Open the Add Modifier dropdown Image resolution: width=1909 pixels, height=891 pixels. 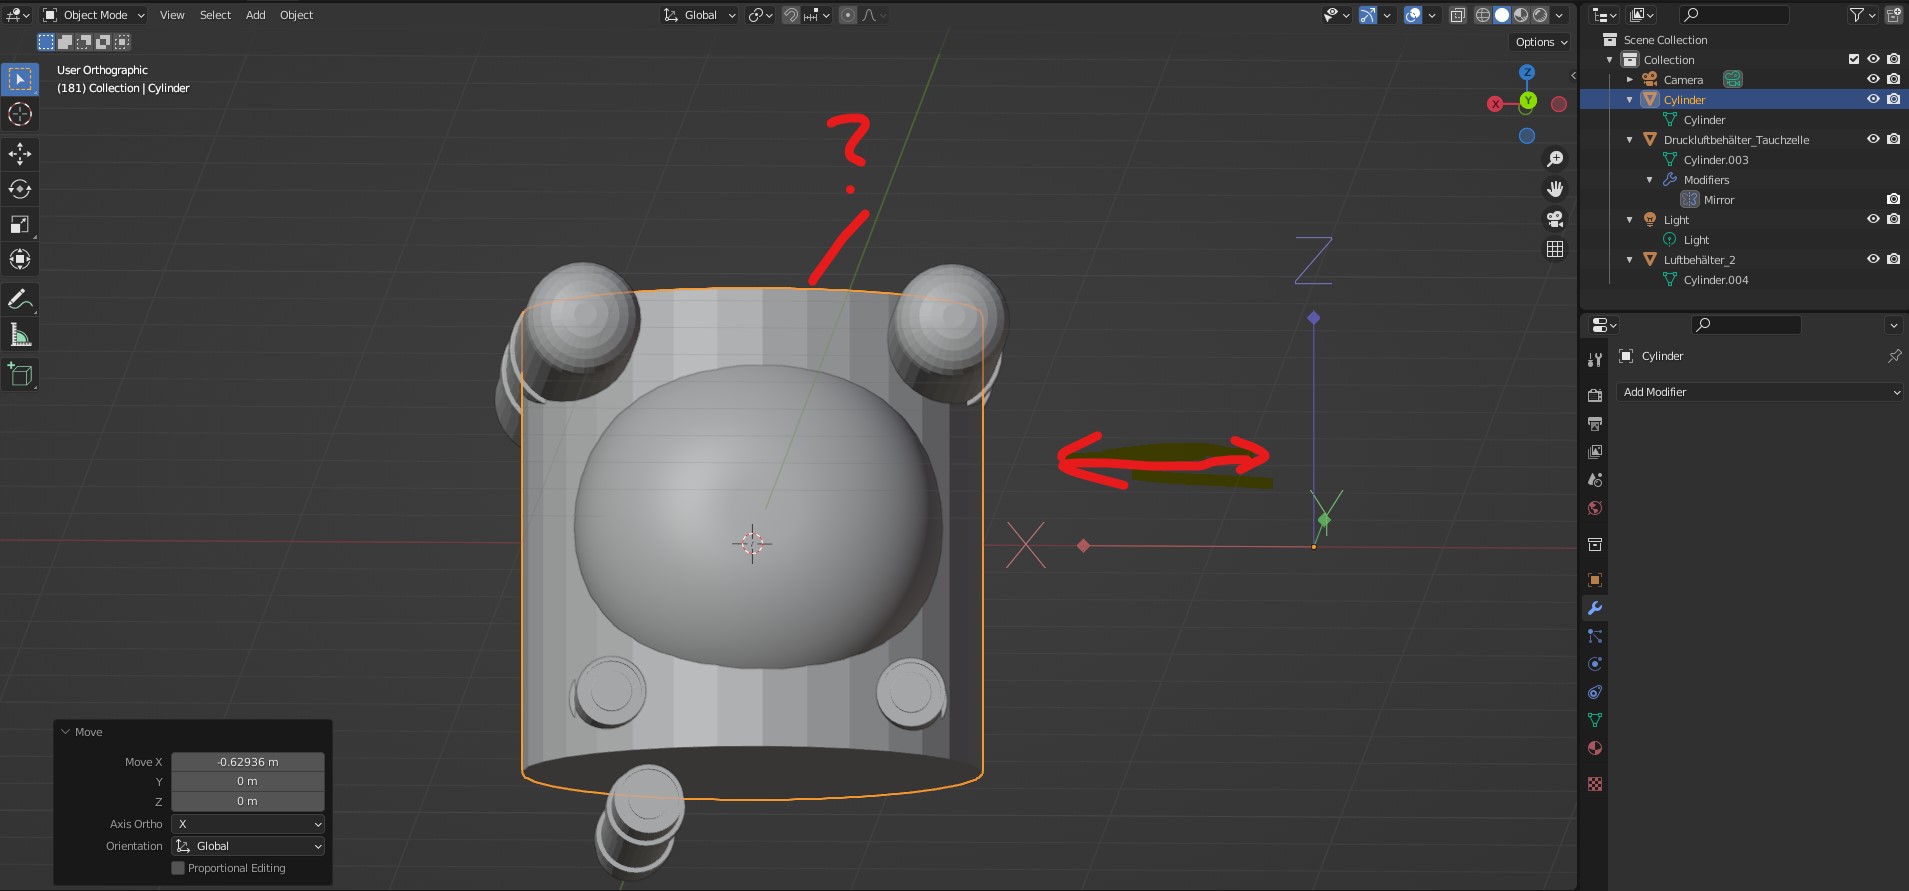[1760, 392]
